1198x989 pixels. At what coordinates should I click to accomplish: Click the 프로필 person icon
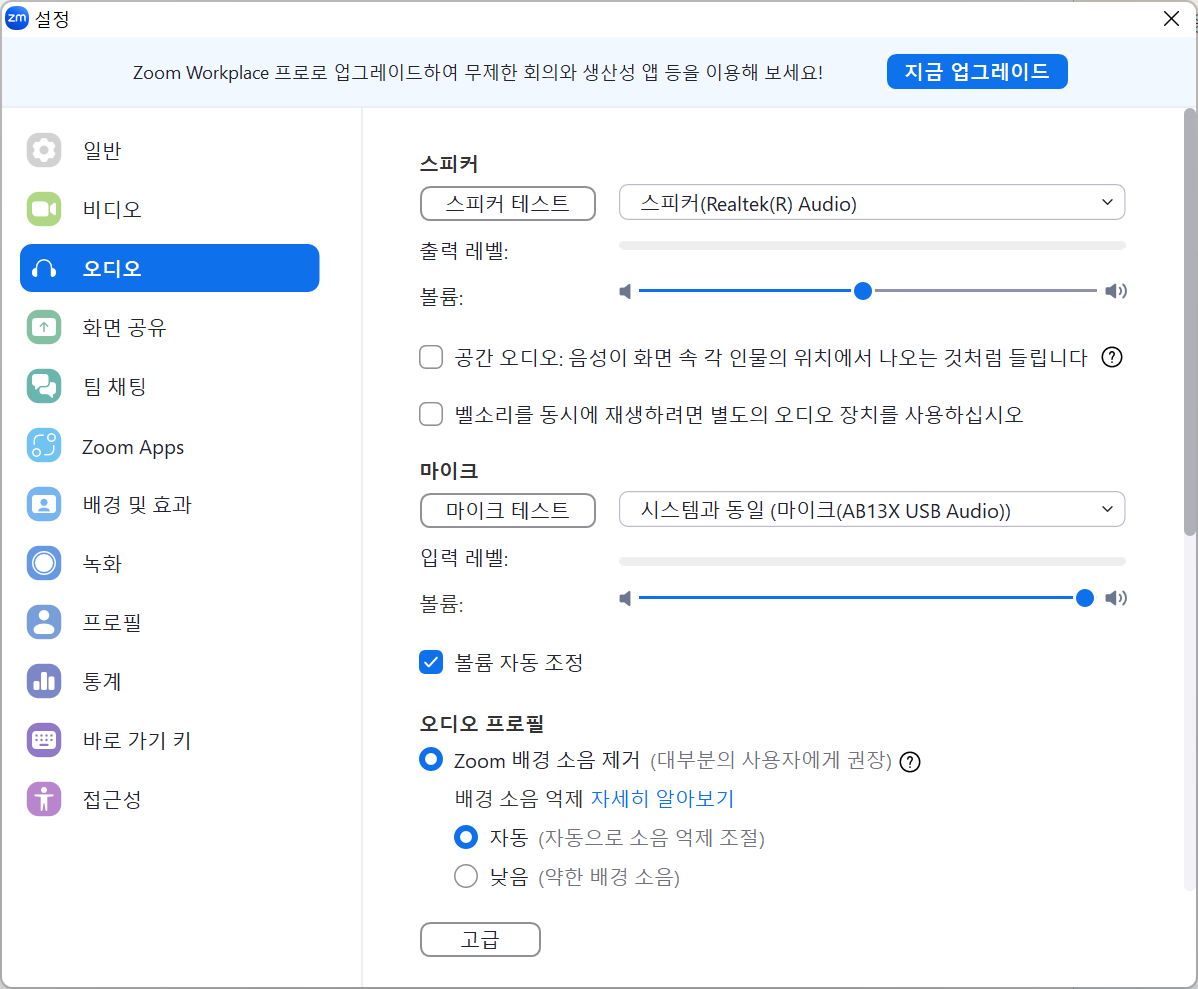click(x=44, y=622)
